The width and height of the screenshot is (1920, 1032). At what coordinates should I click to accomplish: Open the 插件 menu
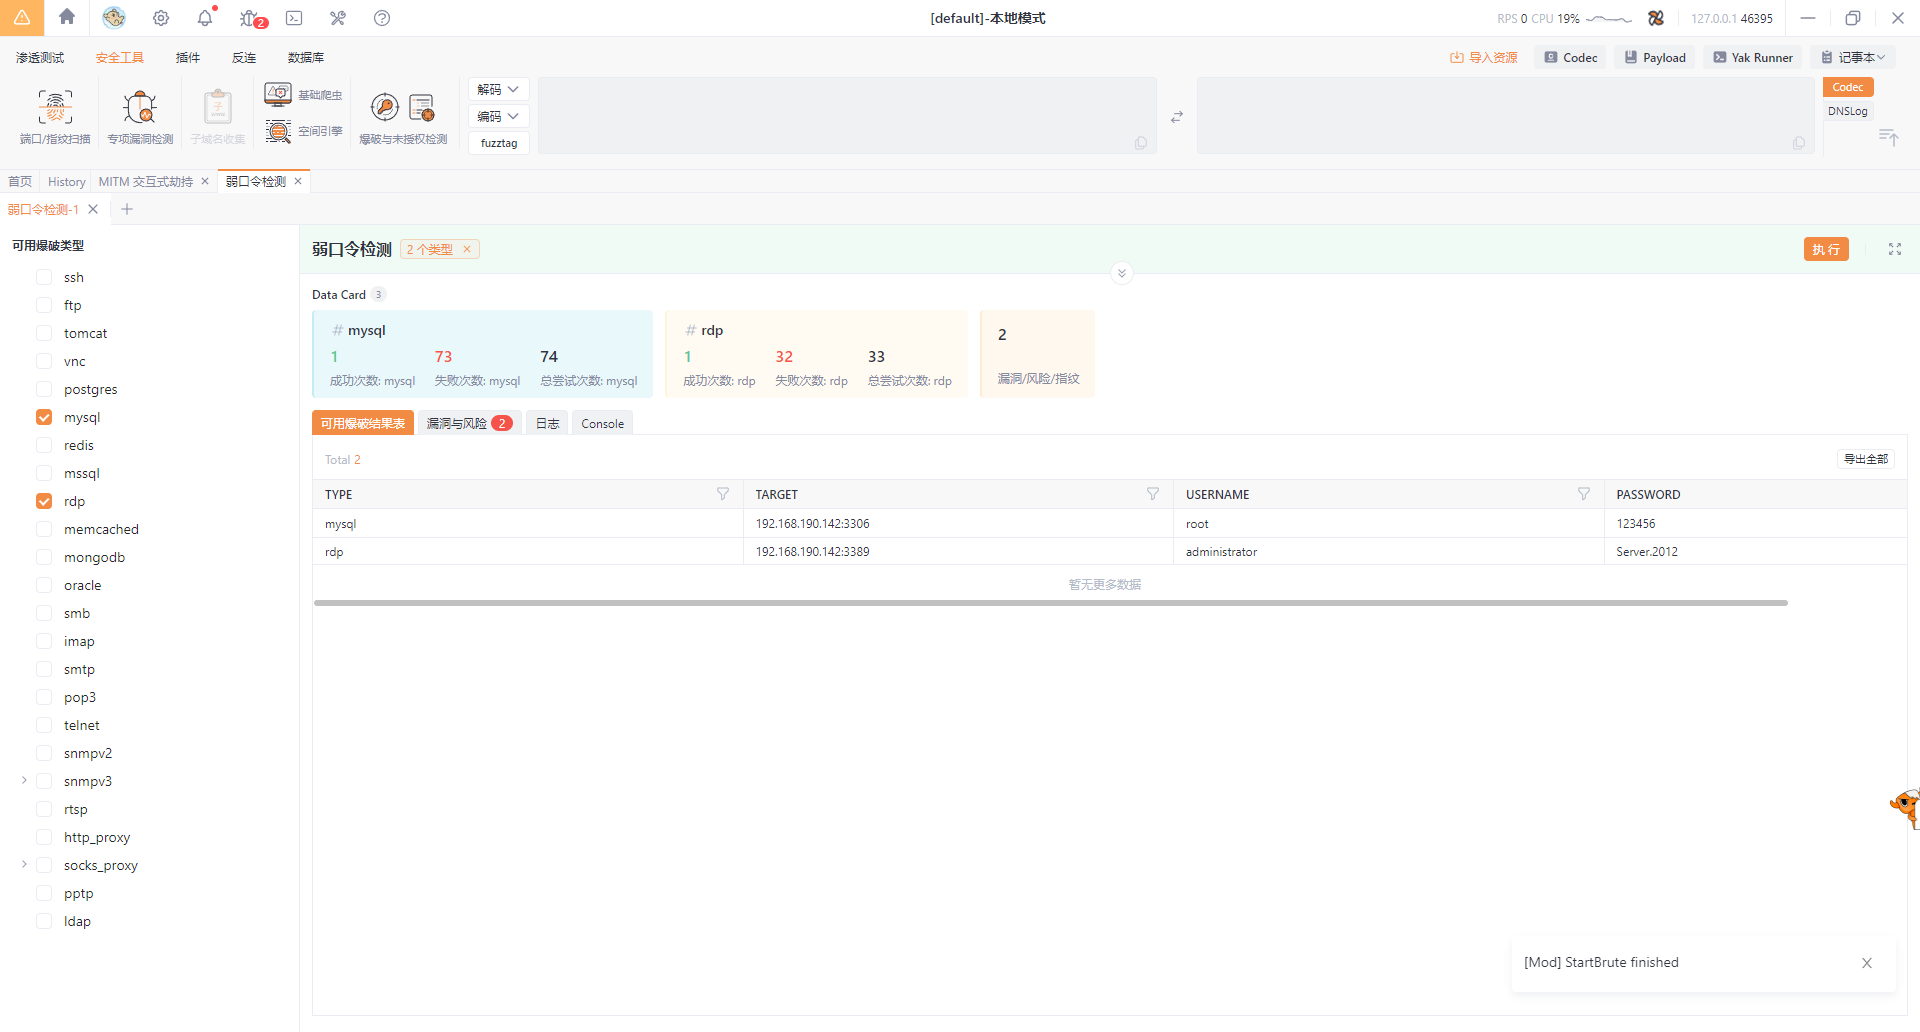pos(188,57)
